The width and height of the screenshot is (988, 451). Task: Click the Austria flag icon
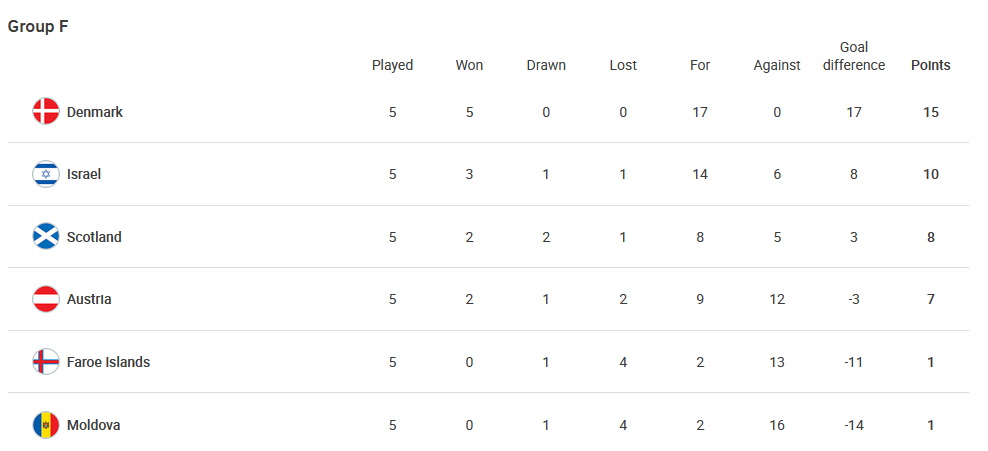(46, 299)
